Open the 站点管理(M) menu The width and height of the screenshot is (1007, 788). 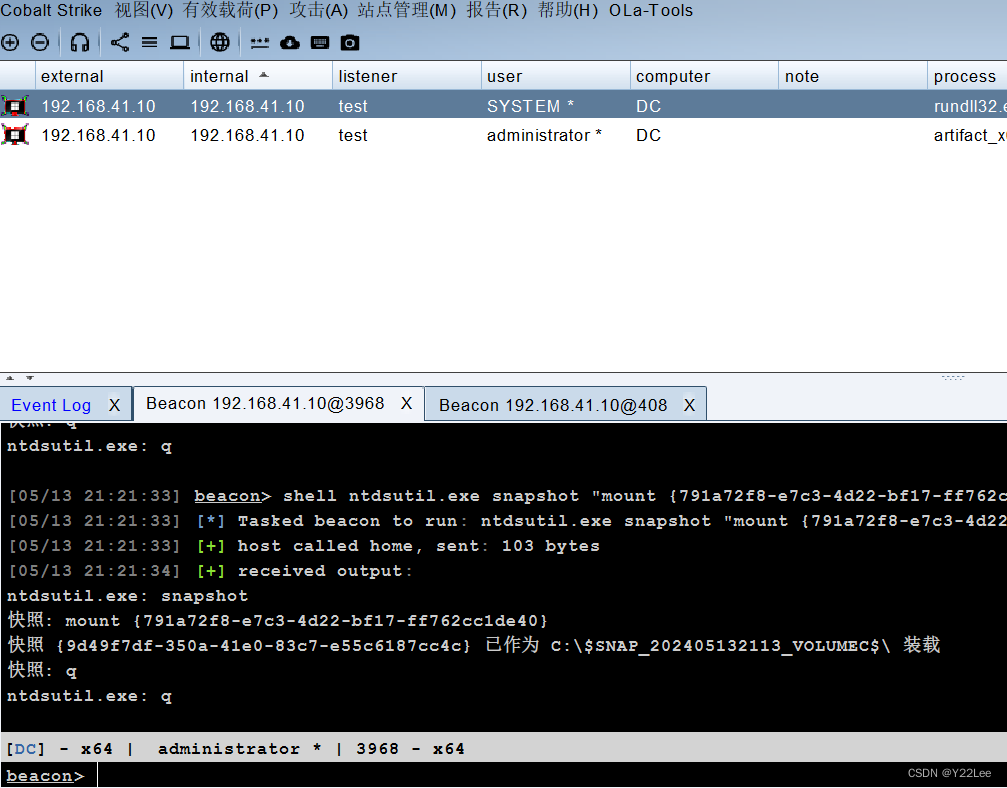pyautogui.click(x=407, y=10)
